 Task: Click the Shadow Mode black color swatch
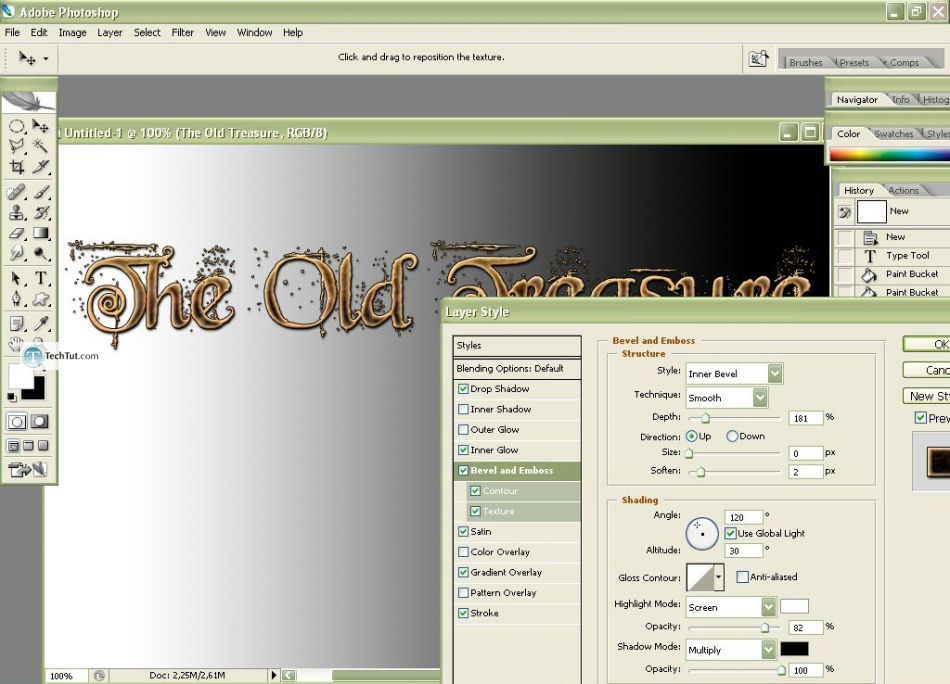pyautogui.click(x=794, y=649)
